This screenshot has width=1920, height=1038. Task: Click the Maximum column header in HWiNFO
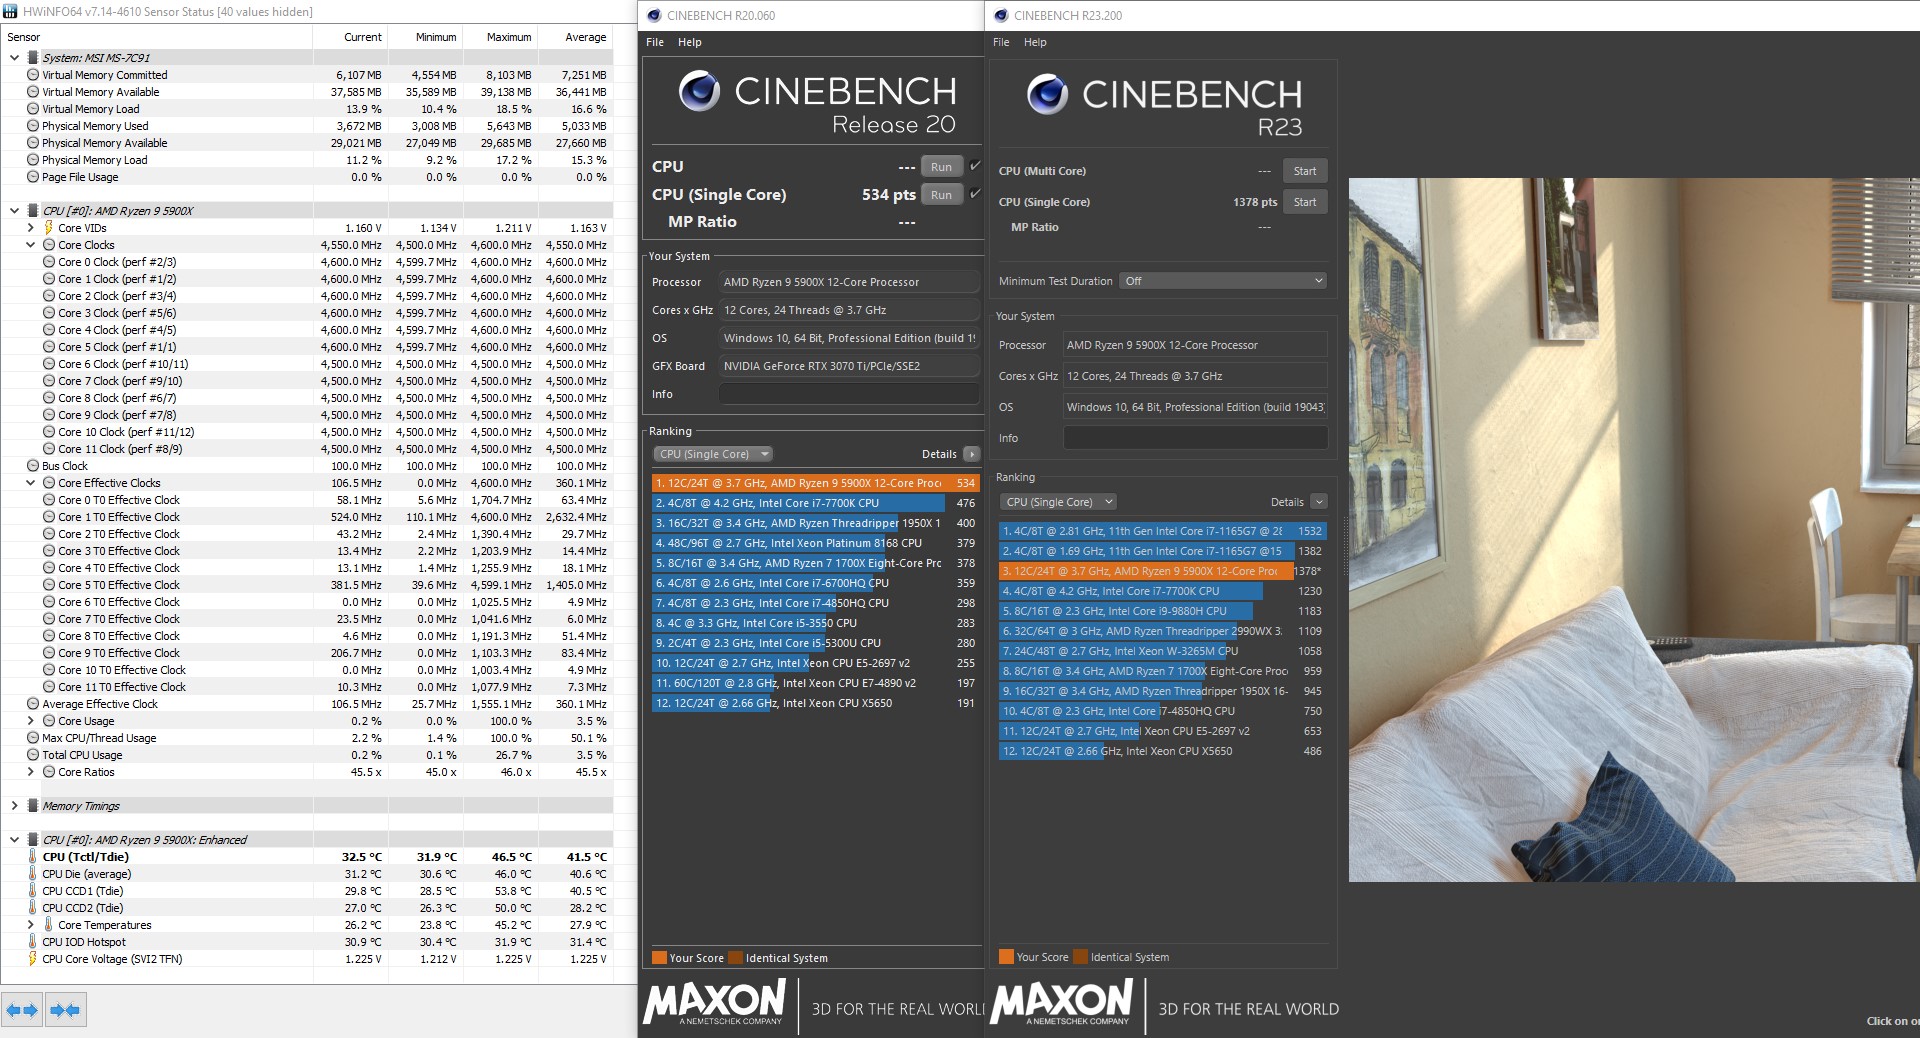tap(500, 37)
